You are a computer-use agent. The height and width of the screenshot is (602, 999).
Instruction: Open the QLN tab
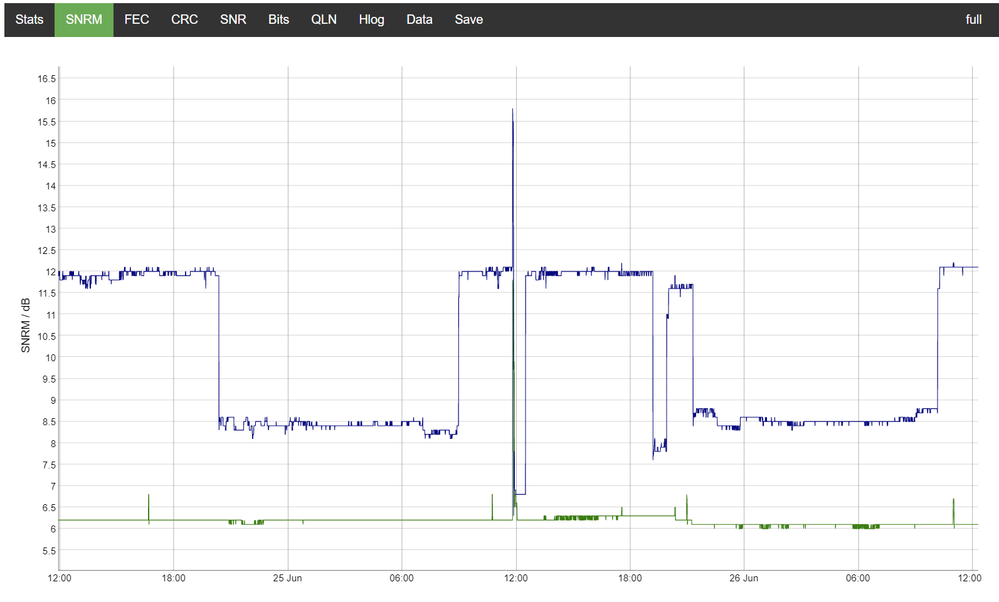click(x=324, y=19)
